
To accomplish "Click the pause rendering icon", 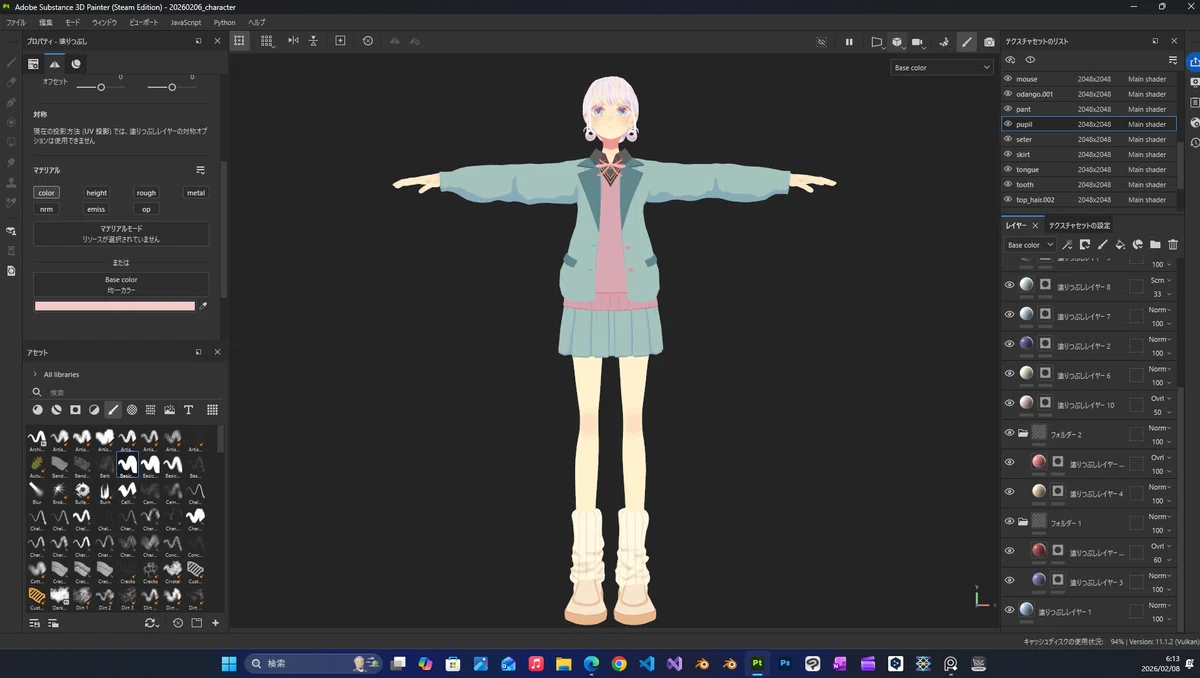I will point(849,42).
